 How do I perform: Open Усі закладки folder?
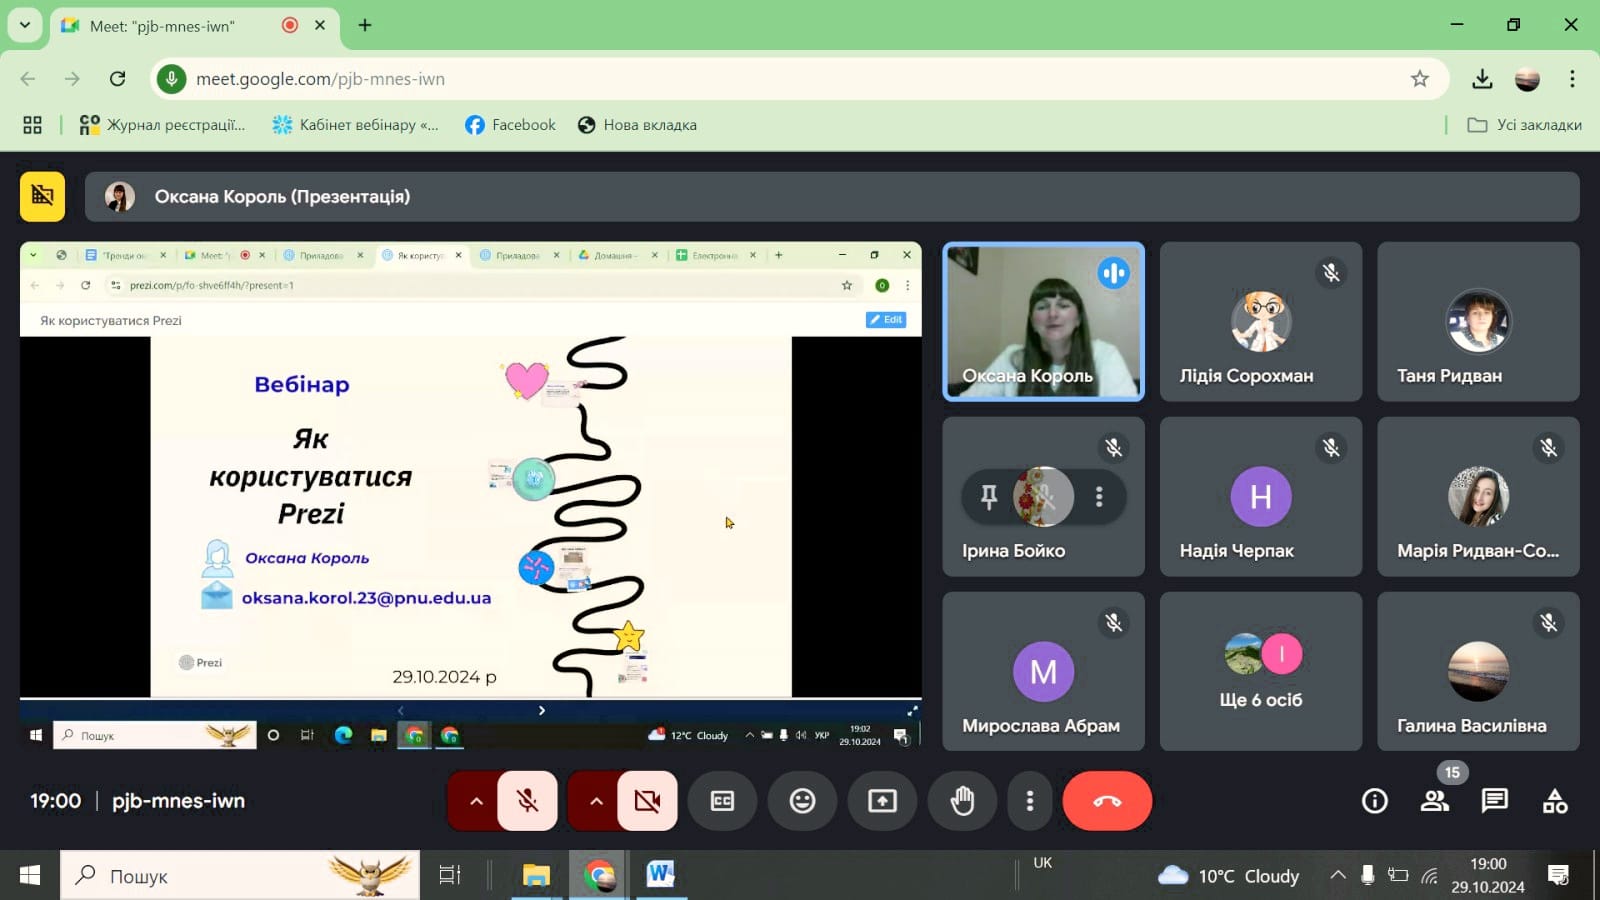point(1524,125)
